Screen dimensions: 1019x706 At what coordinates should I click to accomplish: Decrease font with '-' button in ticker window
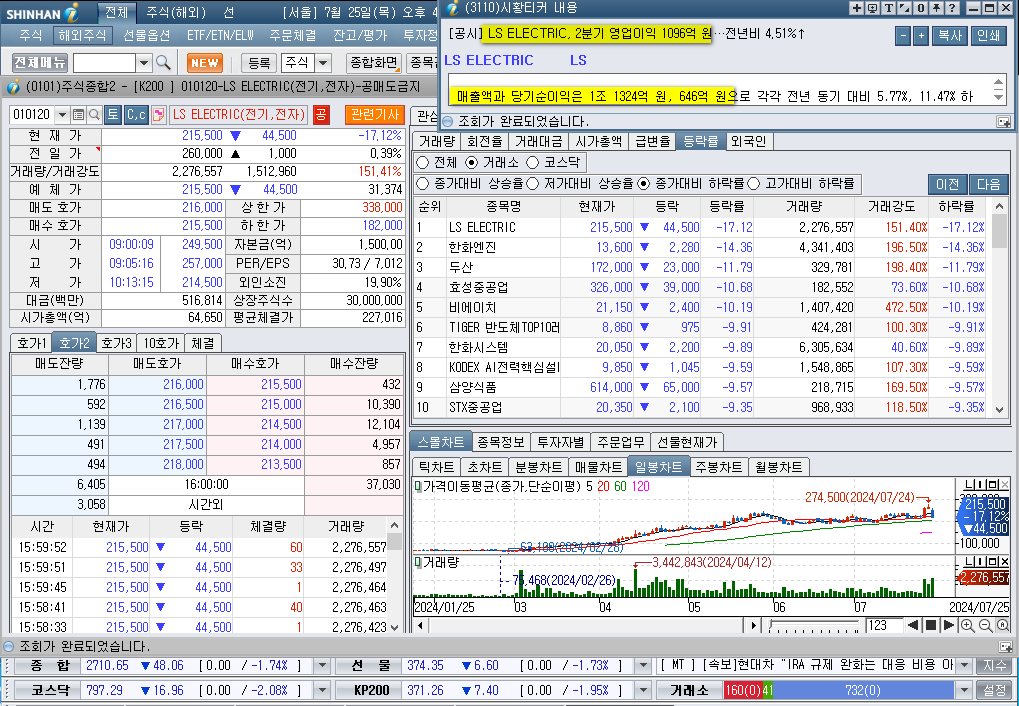(x=903, y=36)
